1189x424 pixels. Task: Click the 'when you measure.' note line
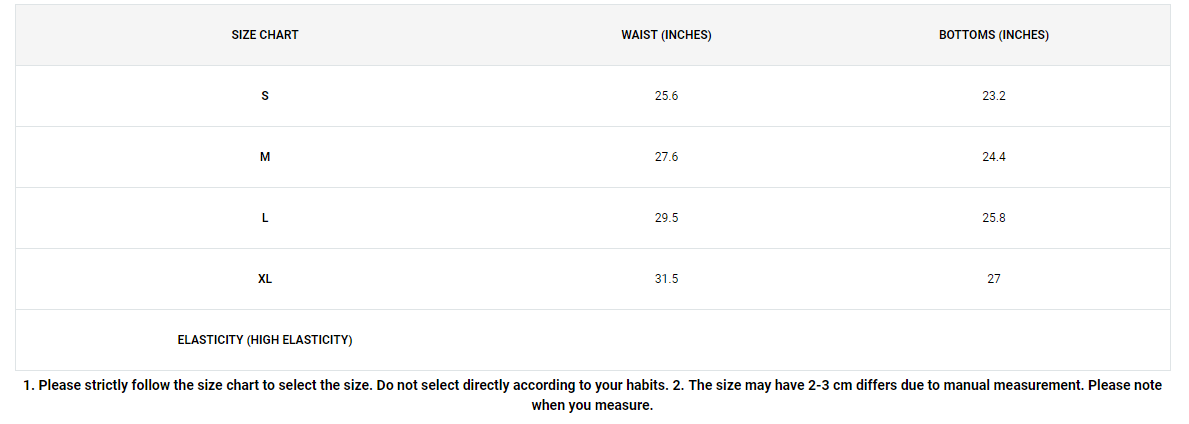(x=592, y=406)
